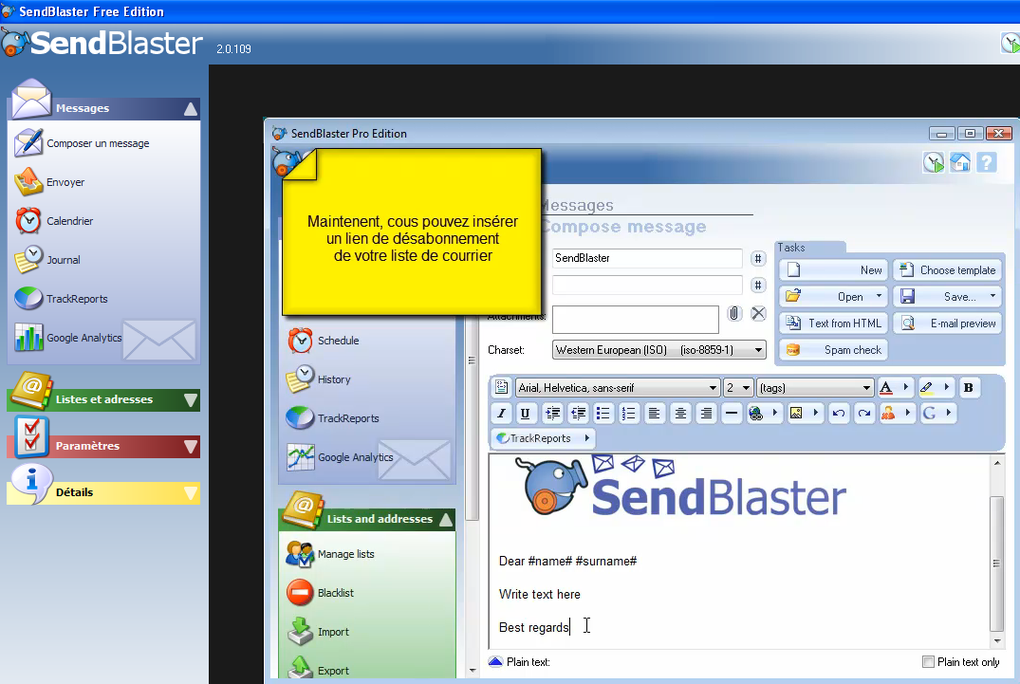Remove attachment with the X icon
The height and width of the screenshot is (684, 1020).
[758, 314]
